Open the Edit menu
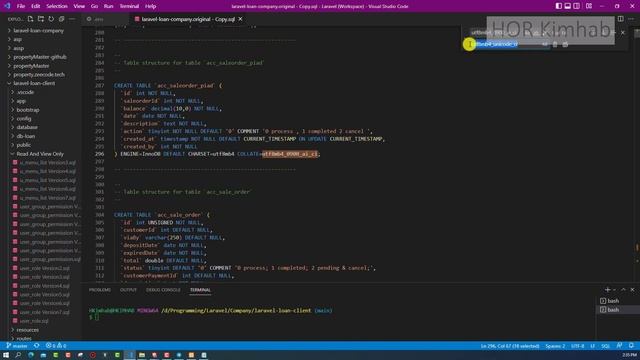 pos(36,6)
